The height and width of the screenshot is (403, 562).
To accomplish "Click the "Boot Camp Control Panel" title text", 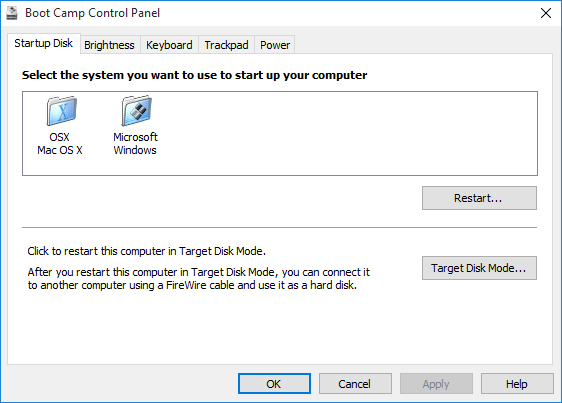I will tap(92, 13).
